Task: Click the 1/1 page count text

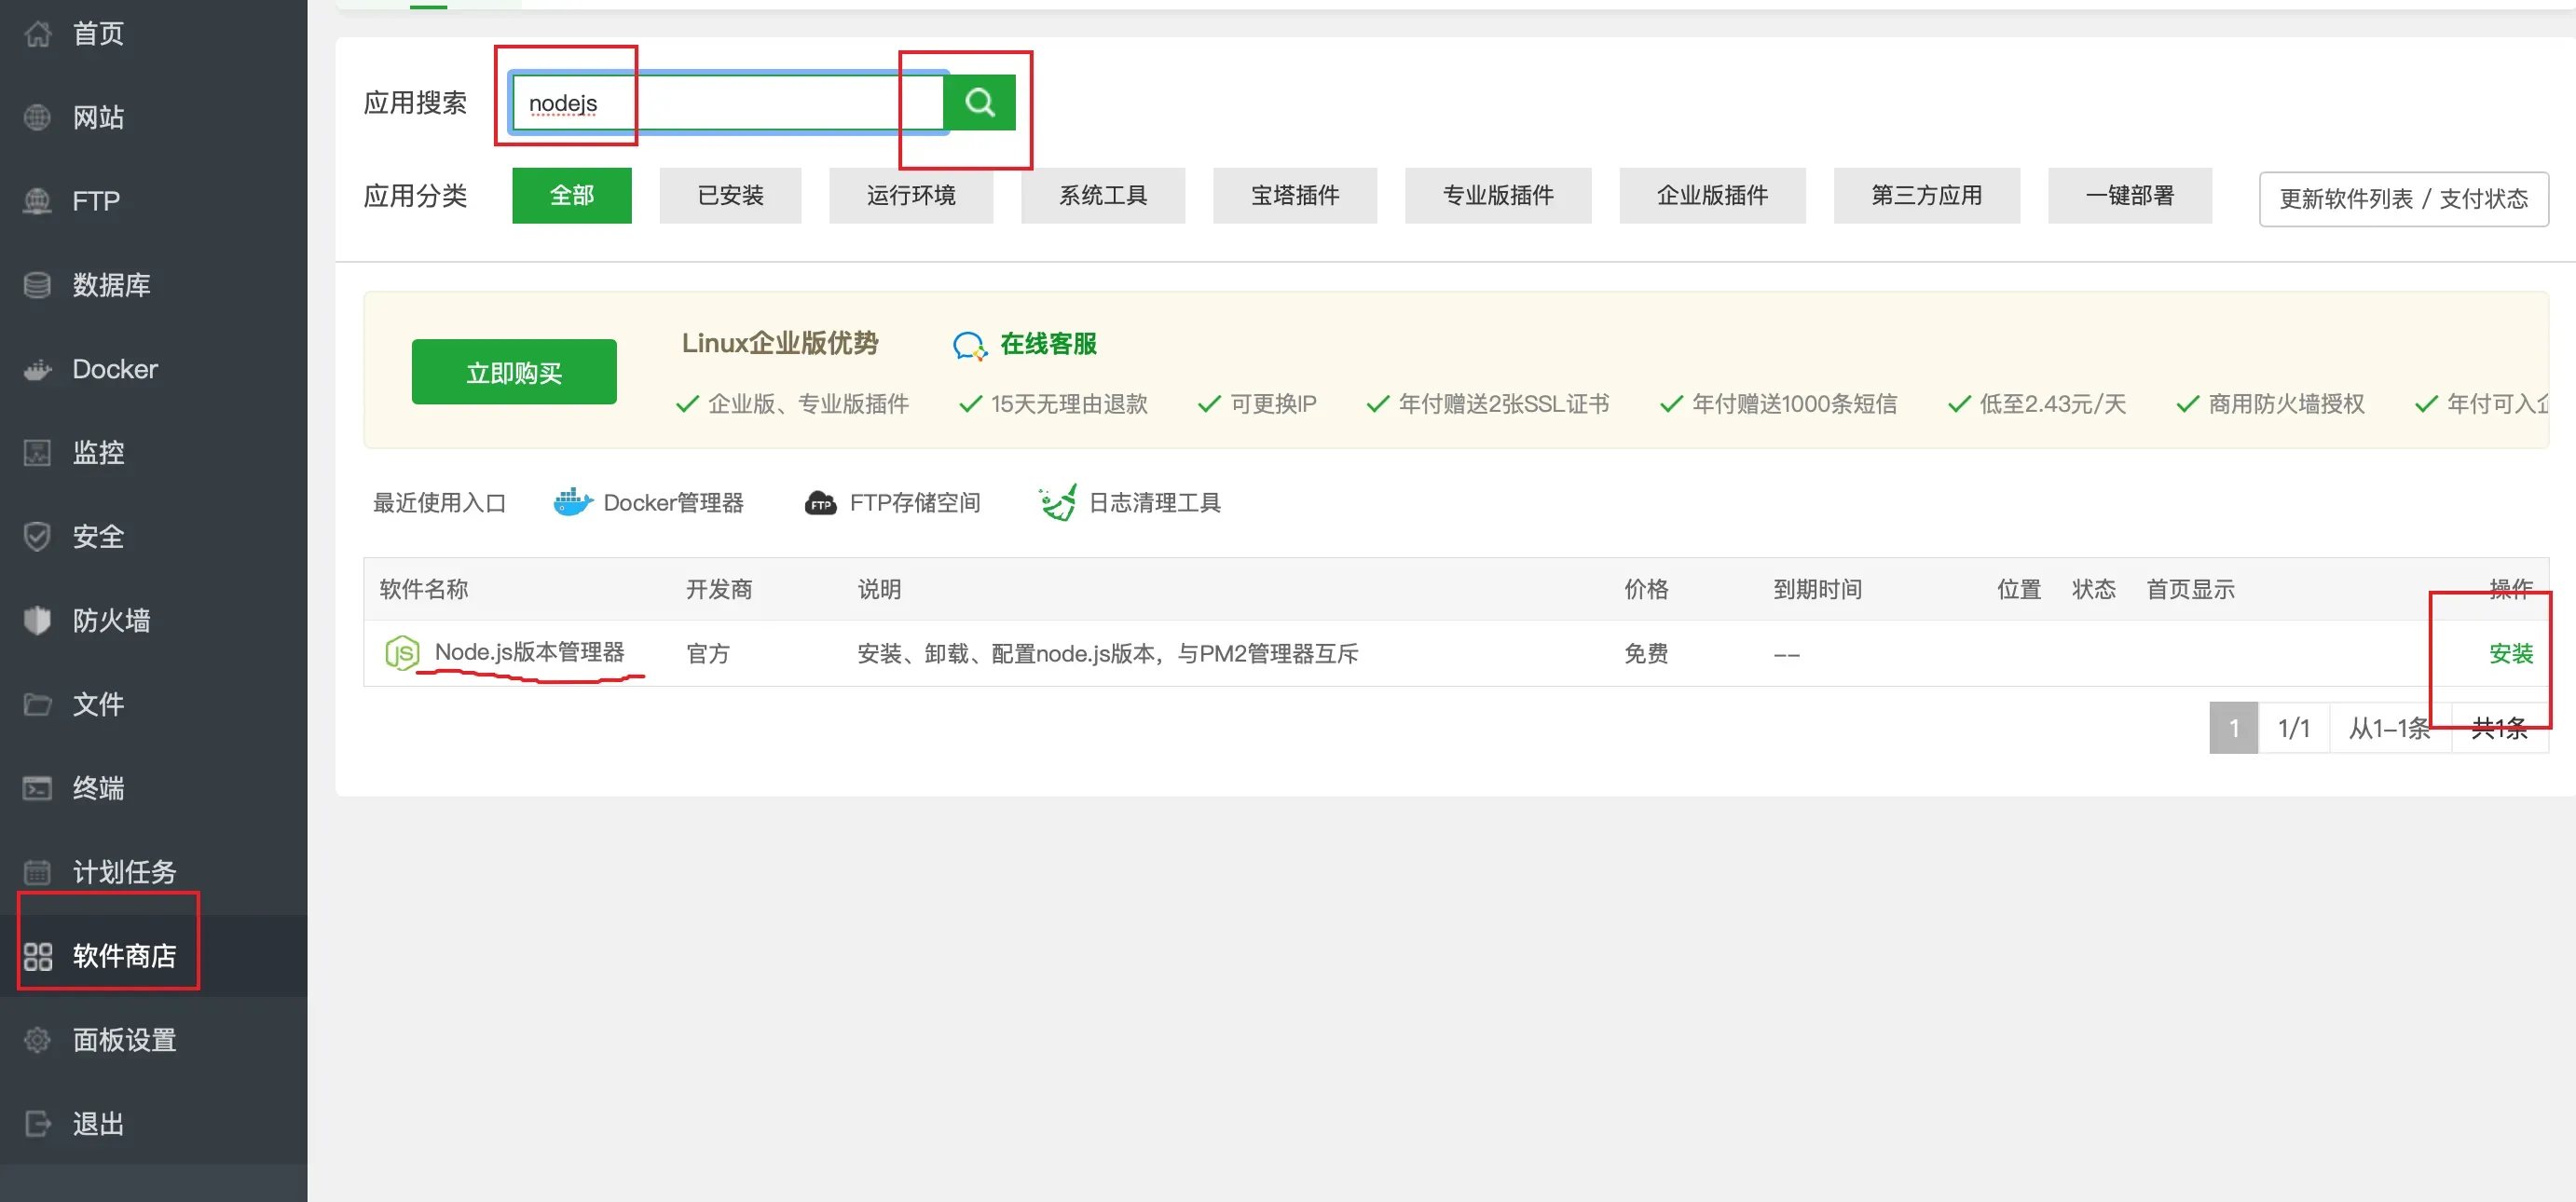Action: [x=2293, y=728]
